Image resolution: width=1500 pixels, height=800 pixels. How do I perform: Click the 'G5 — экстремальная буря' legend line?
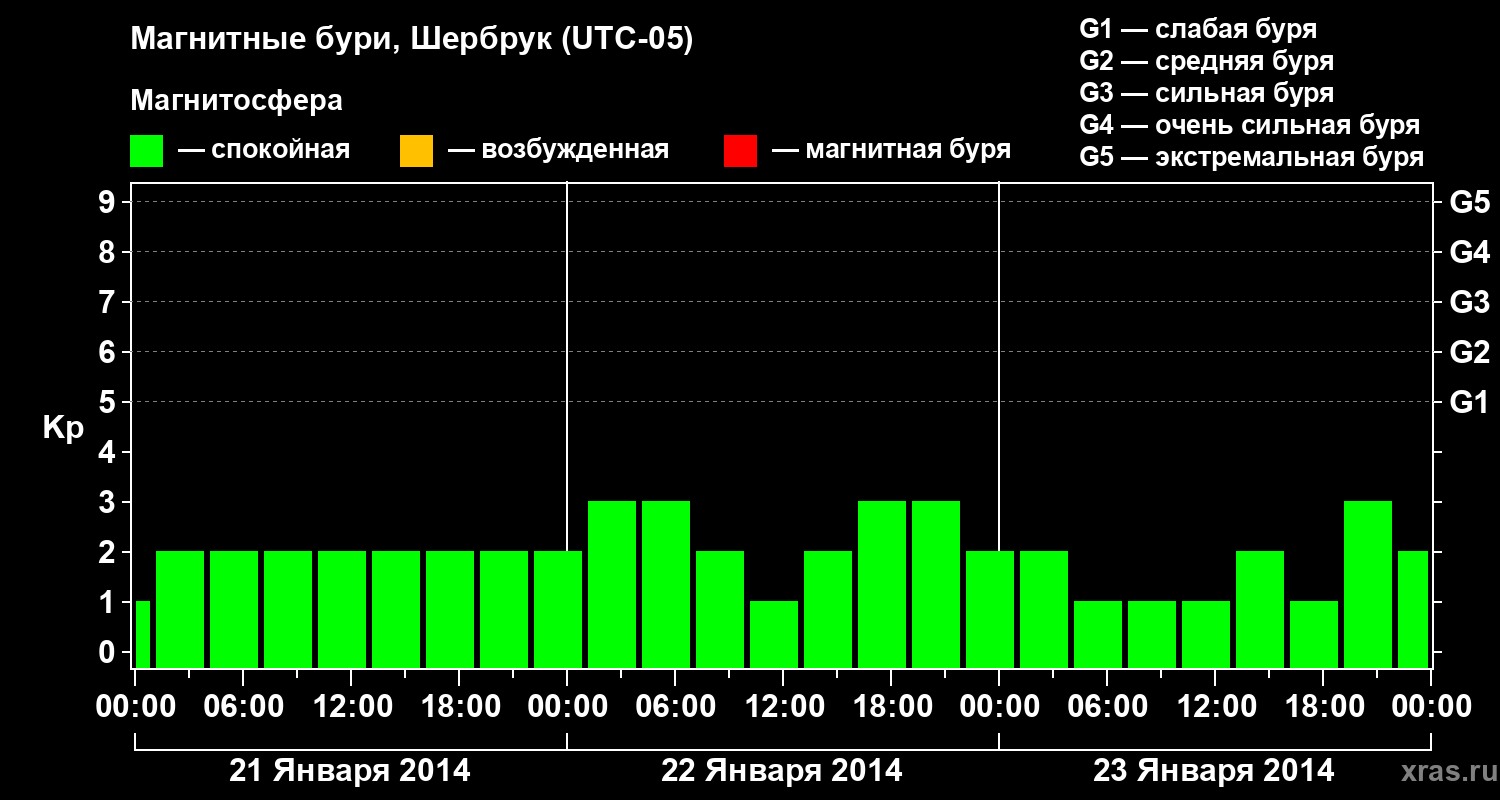(x=1252, y=157)
